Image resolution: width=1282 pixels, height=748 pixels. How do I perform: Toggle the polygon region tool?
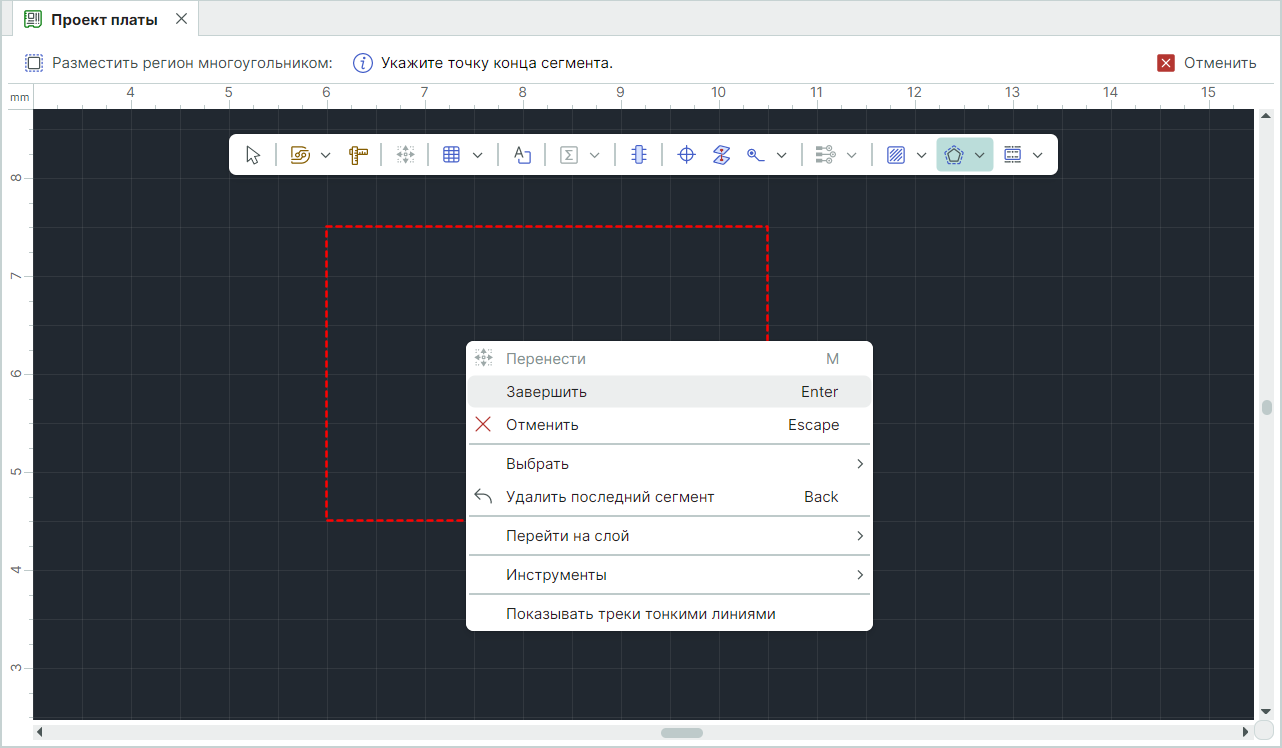tap(954, 155)
